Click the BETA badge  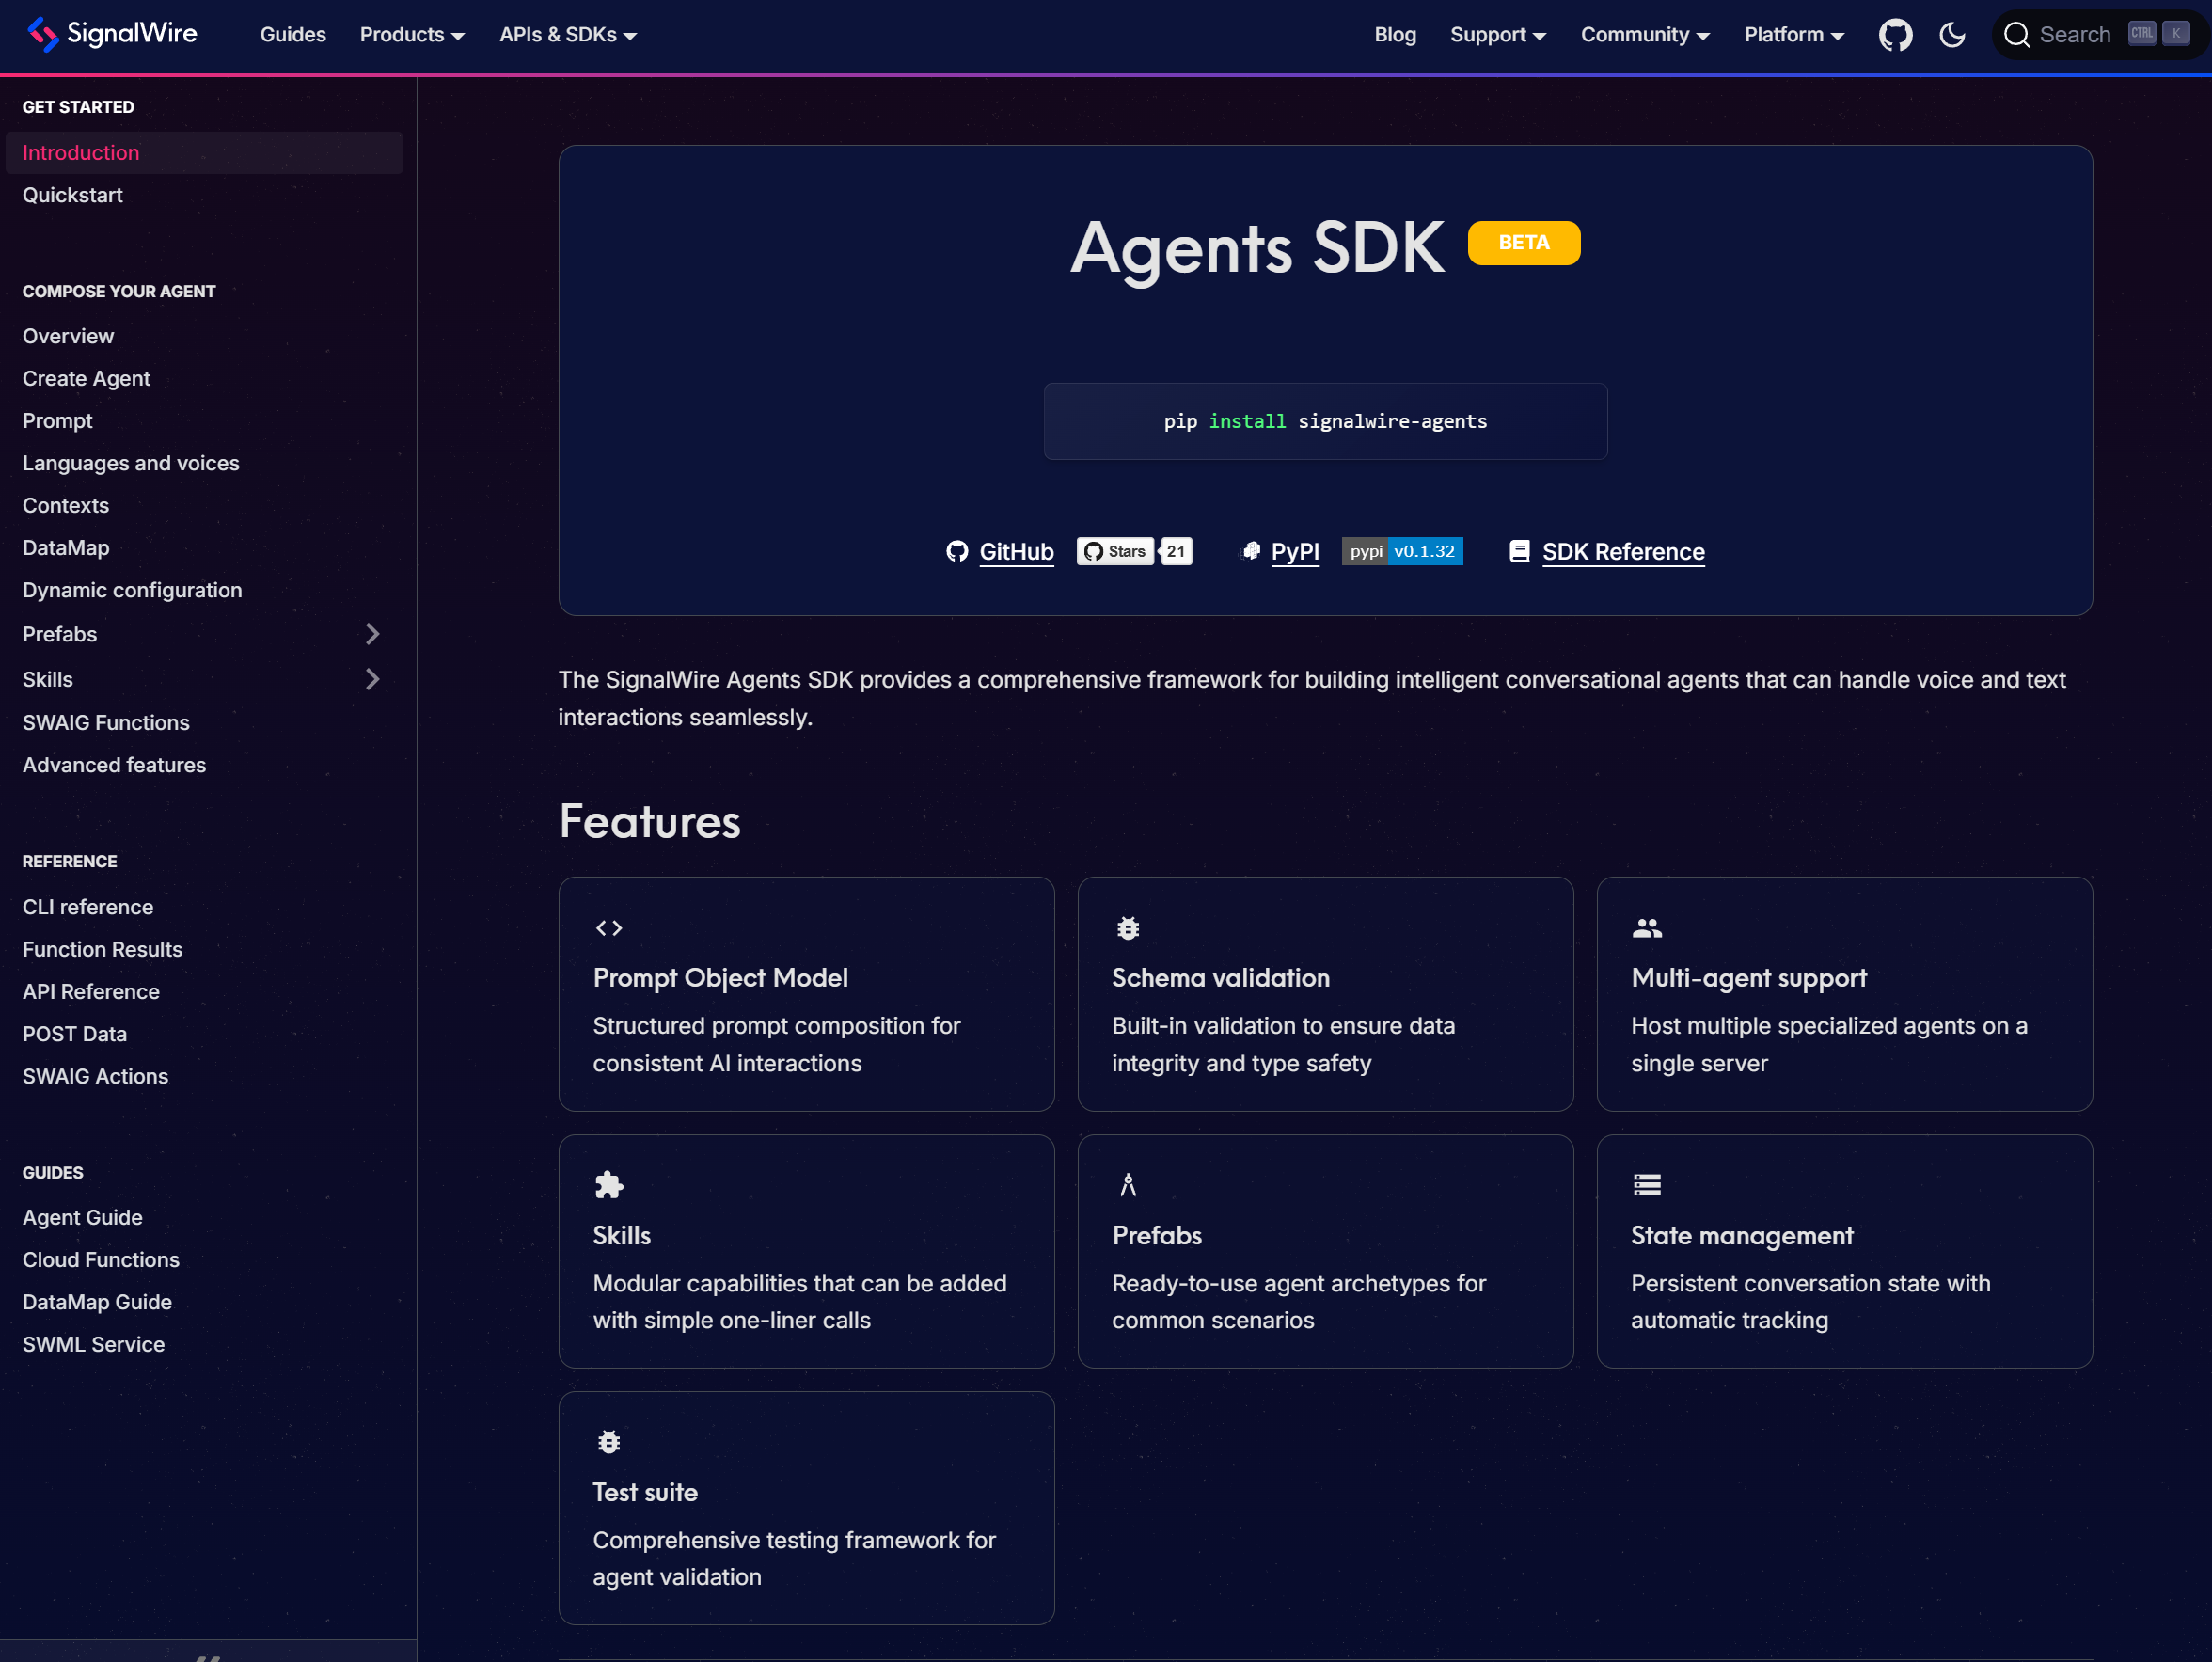point(1523,243)
